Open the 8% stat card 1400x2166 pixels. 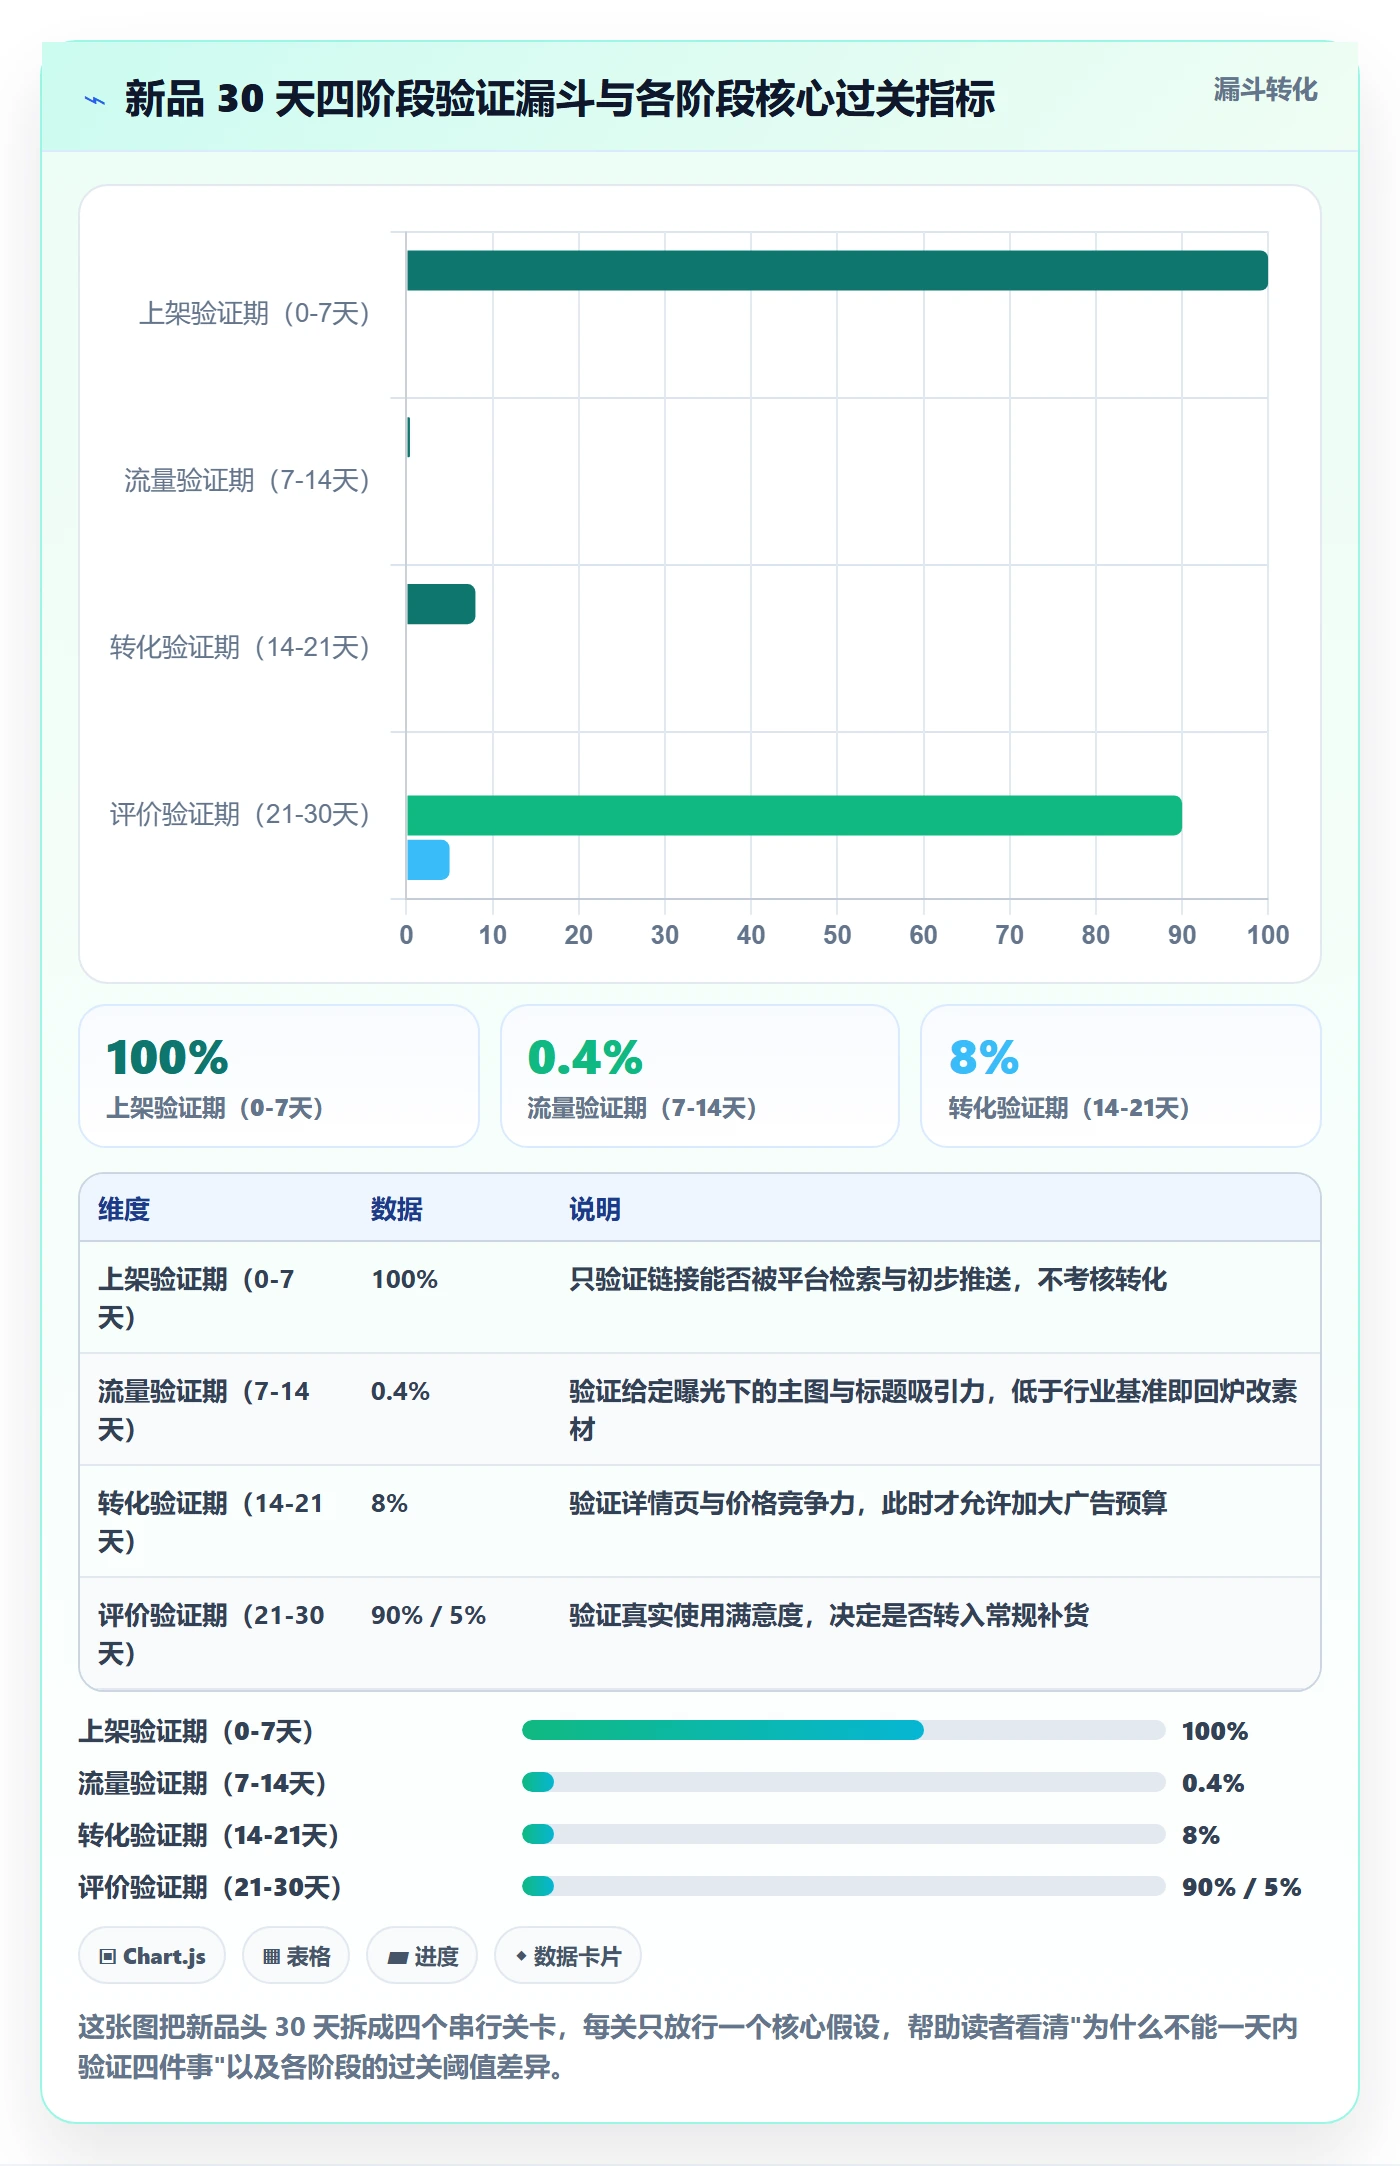point(1121,1076)
